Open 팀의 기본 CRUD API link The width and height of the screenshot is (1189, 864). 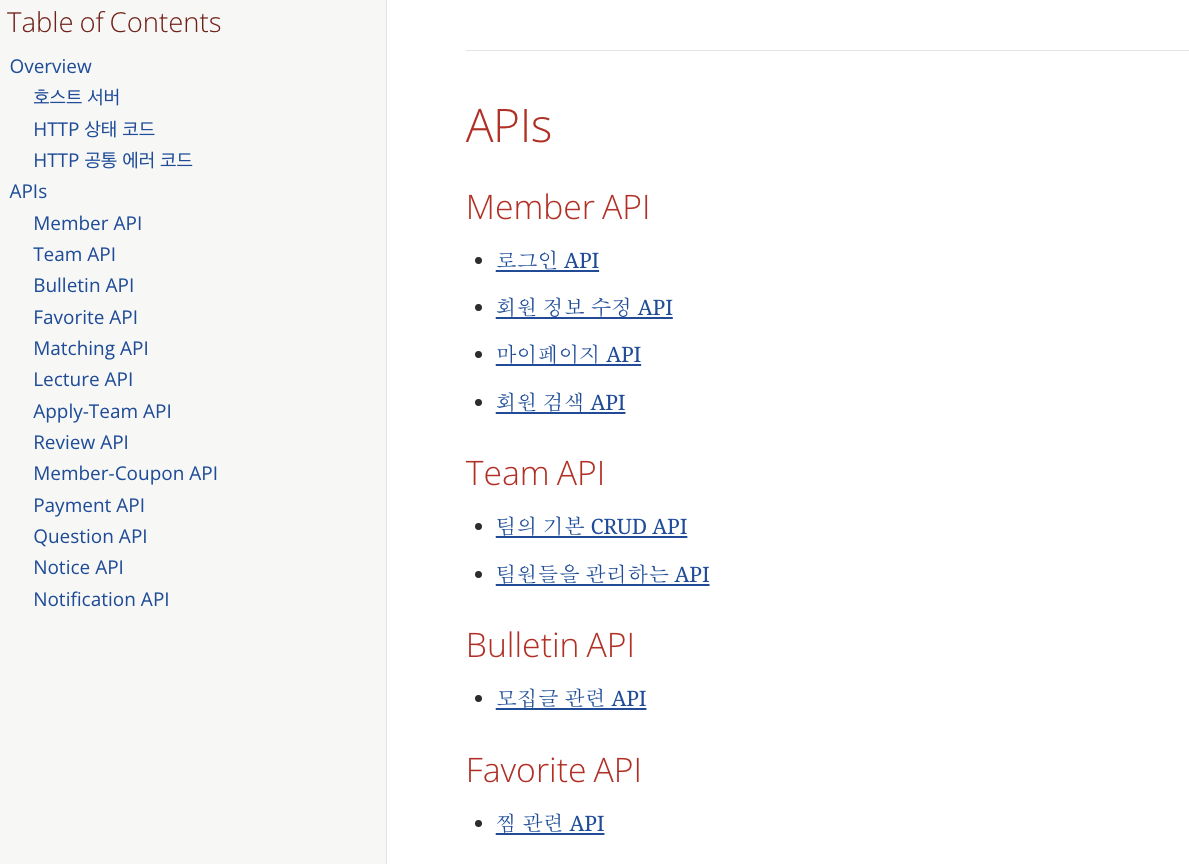pos(591,526)
